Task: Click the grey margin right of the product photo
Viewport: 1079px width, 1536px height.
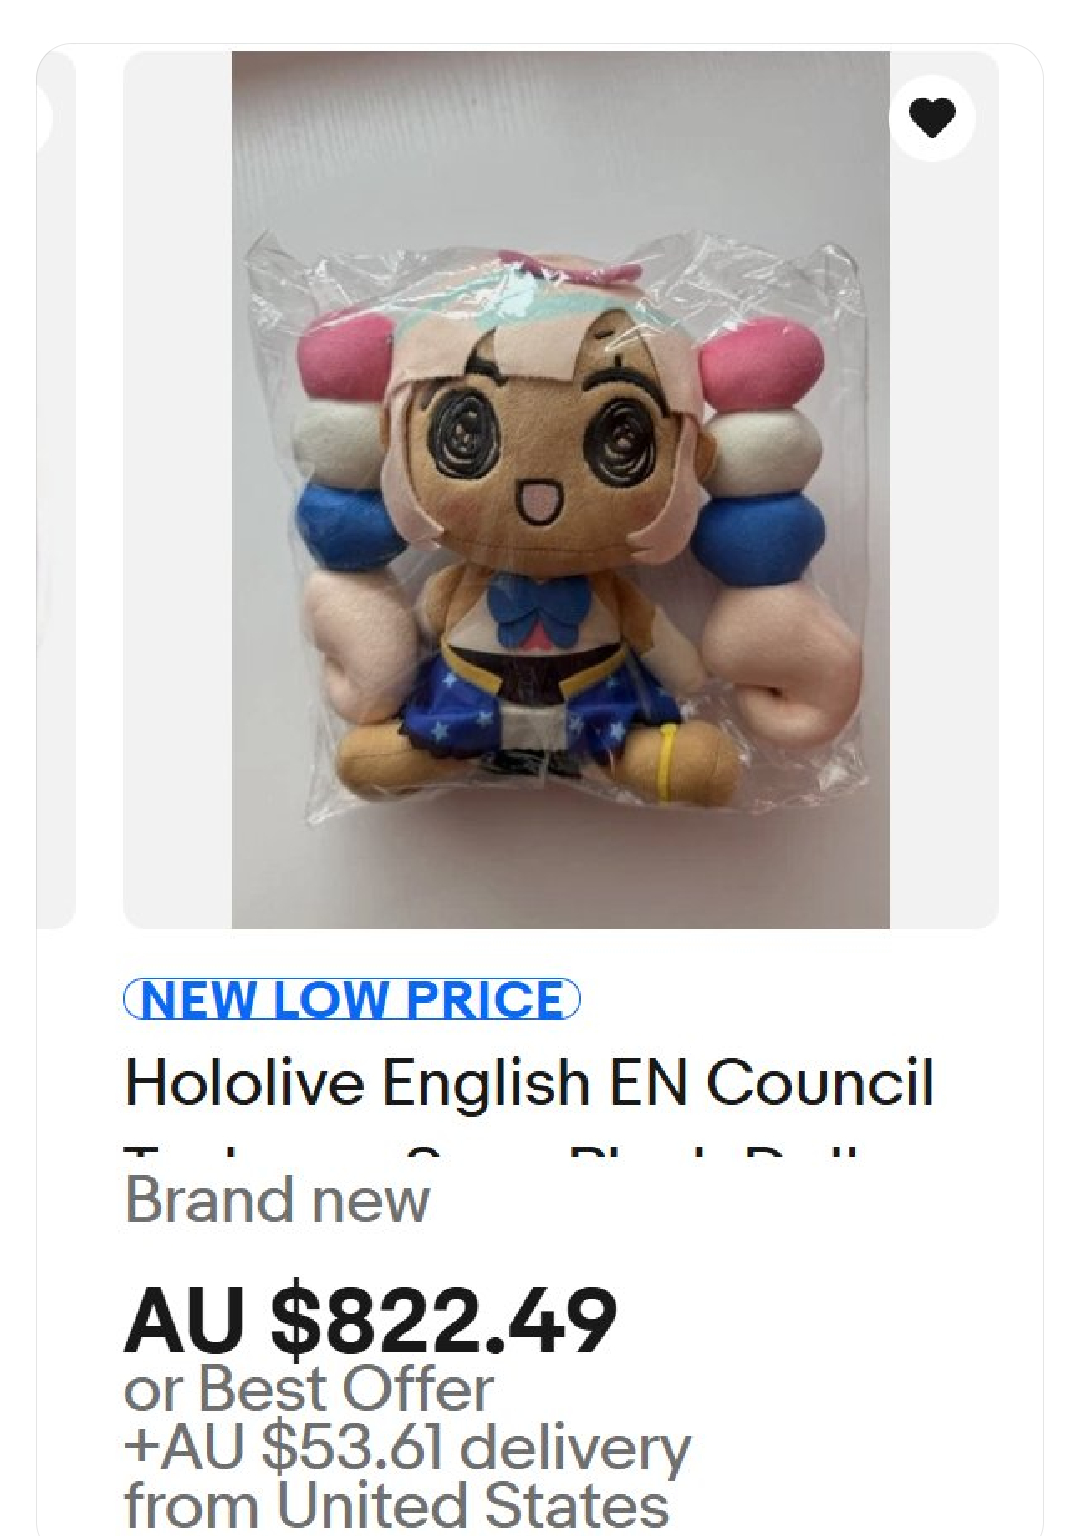Action: pyautogui.click(x=944, y=540)
